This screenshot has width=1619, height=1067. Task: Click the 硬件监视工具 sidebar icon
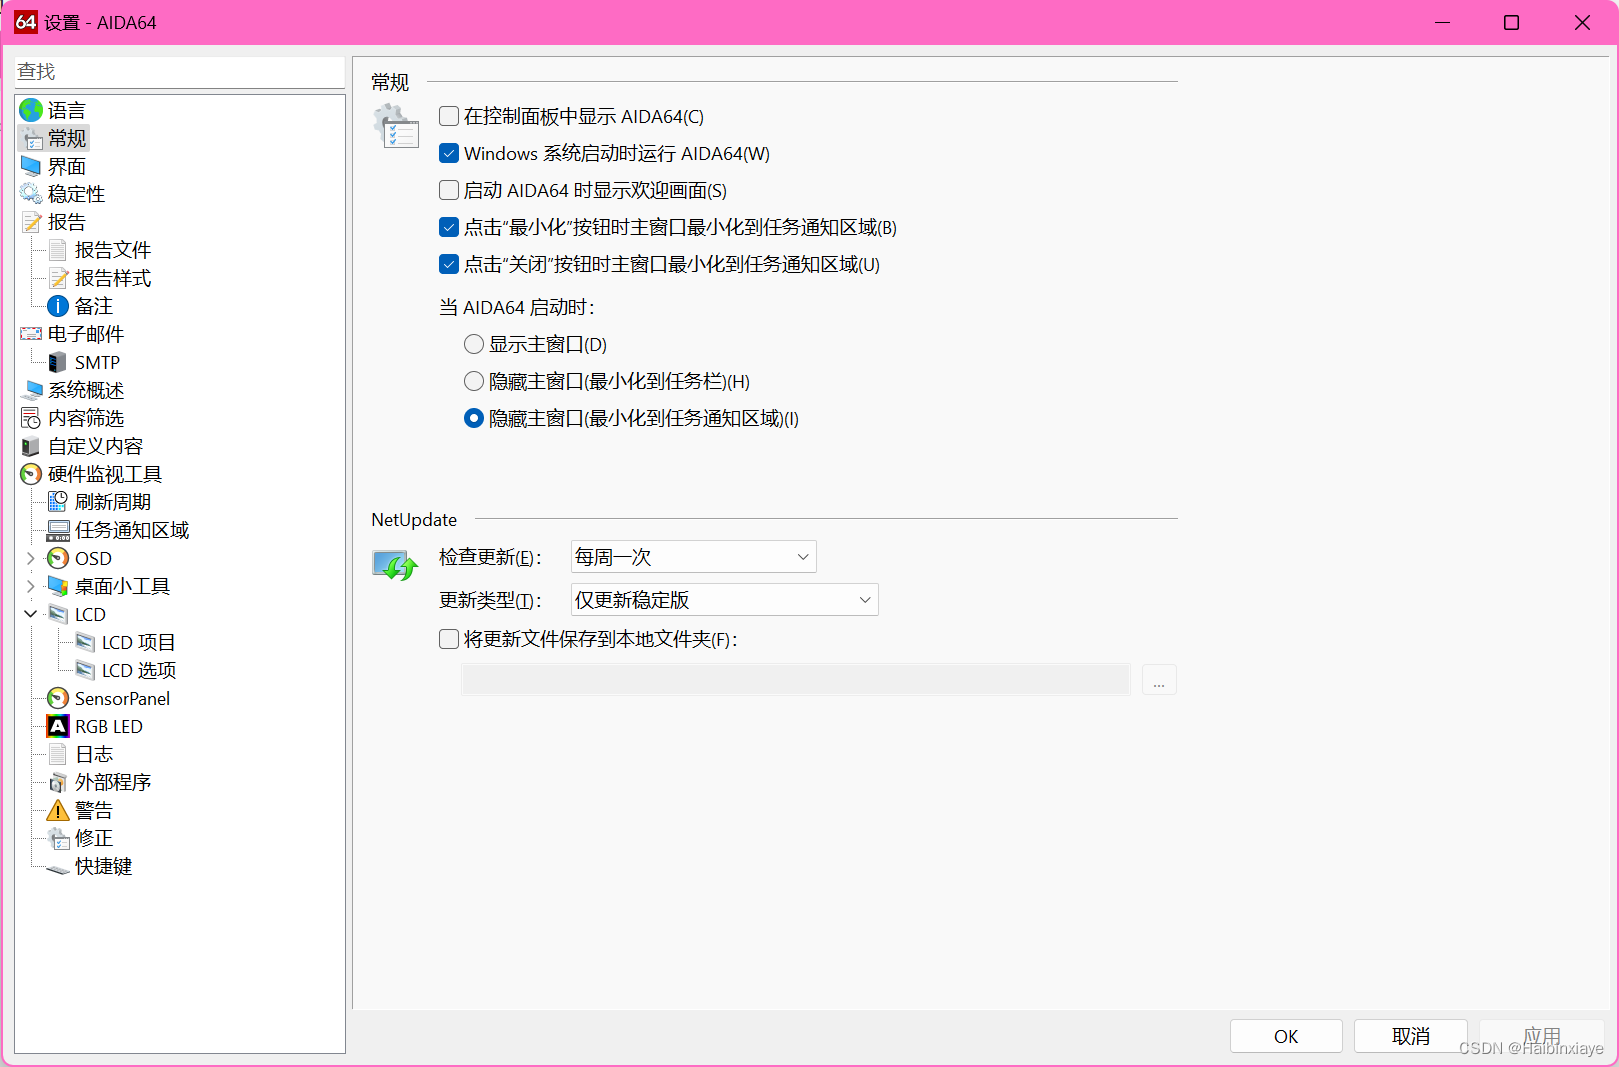pos(30,474)
